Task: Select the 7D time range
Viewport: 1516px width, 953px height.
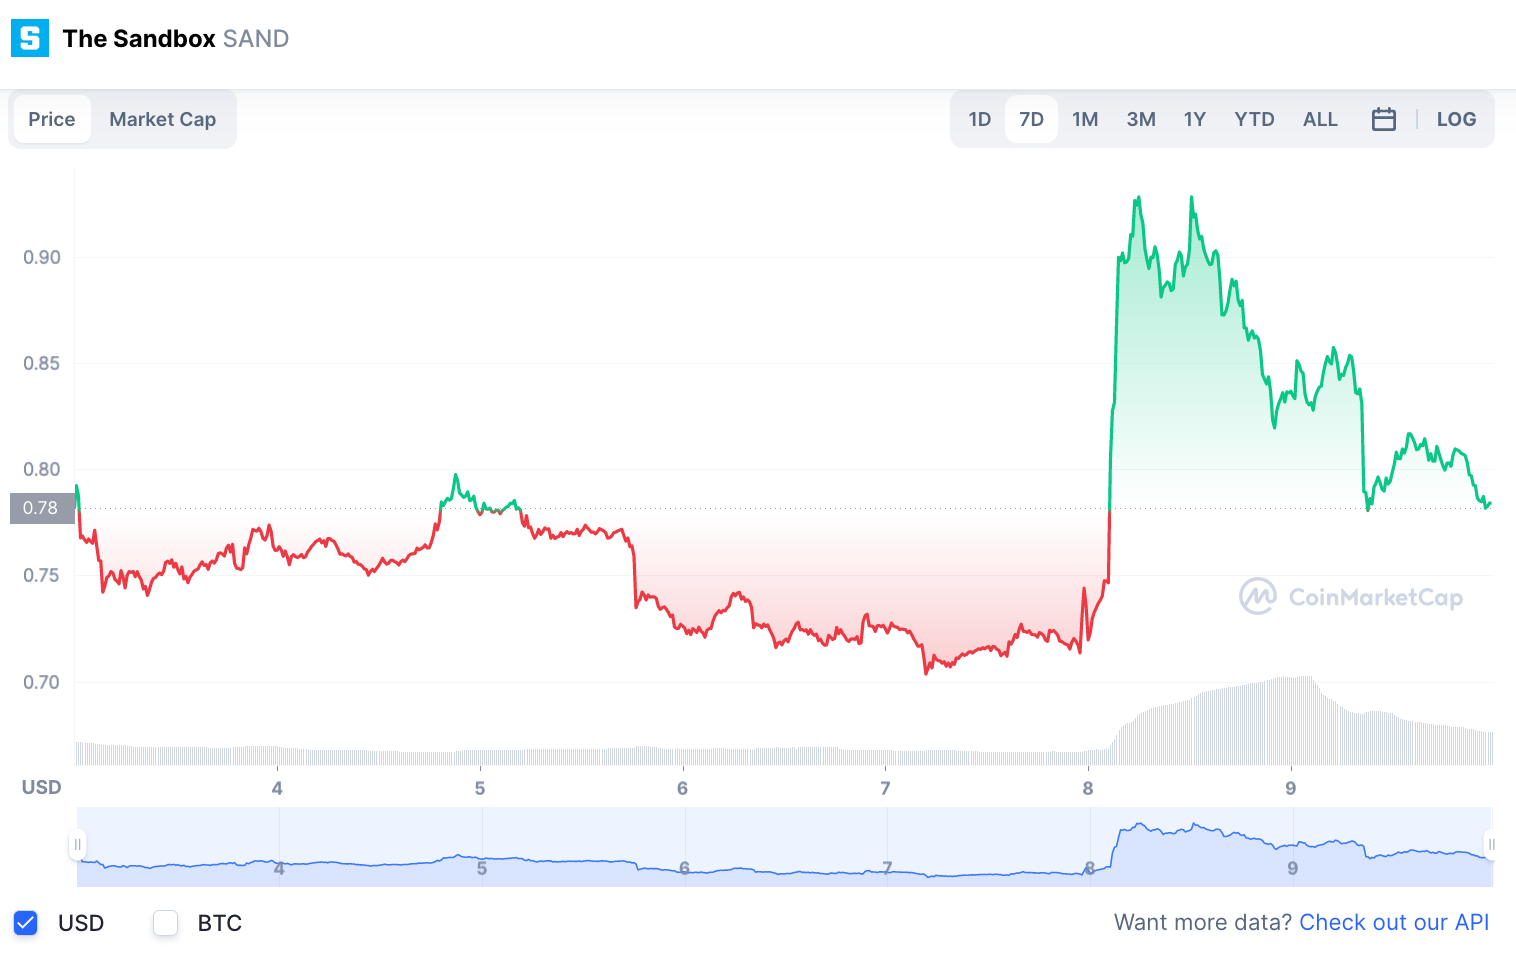Action: pos(1031,119)
